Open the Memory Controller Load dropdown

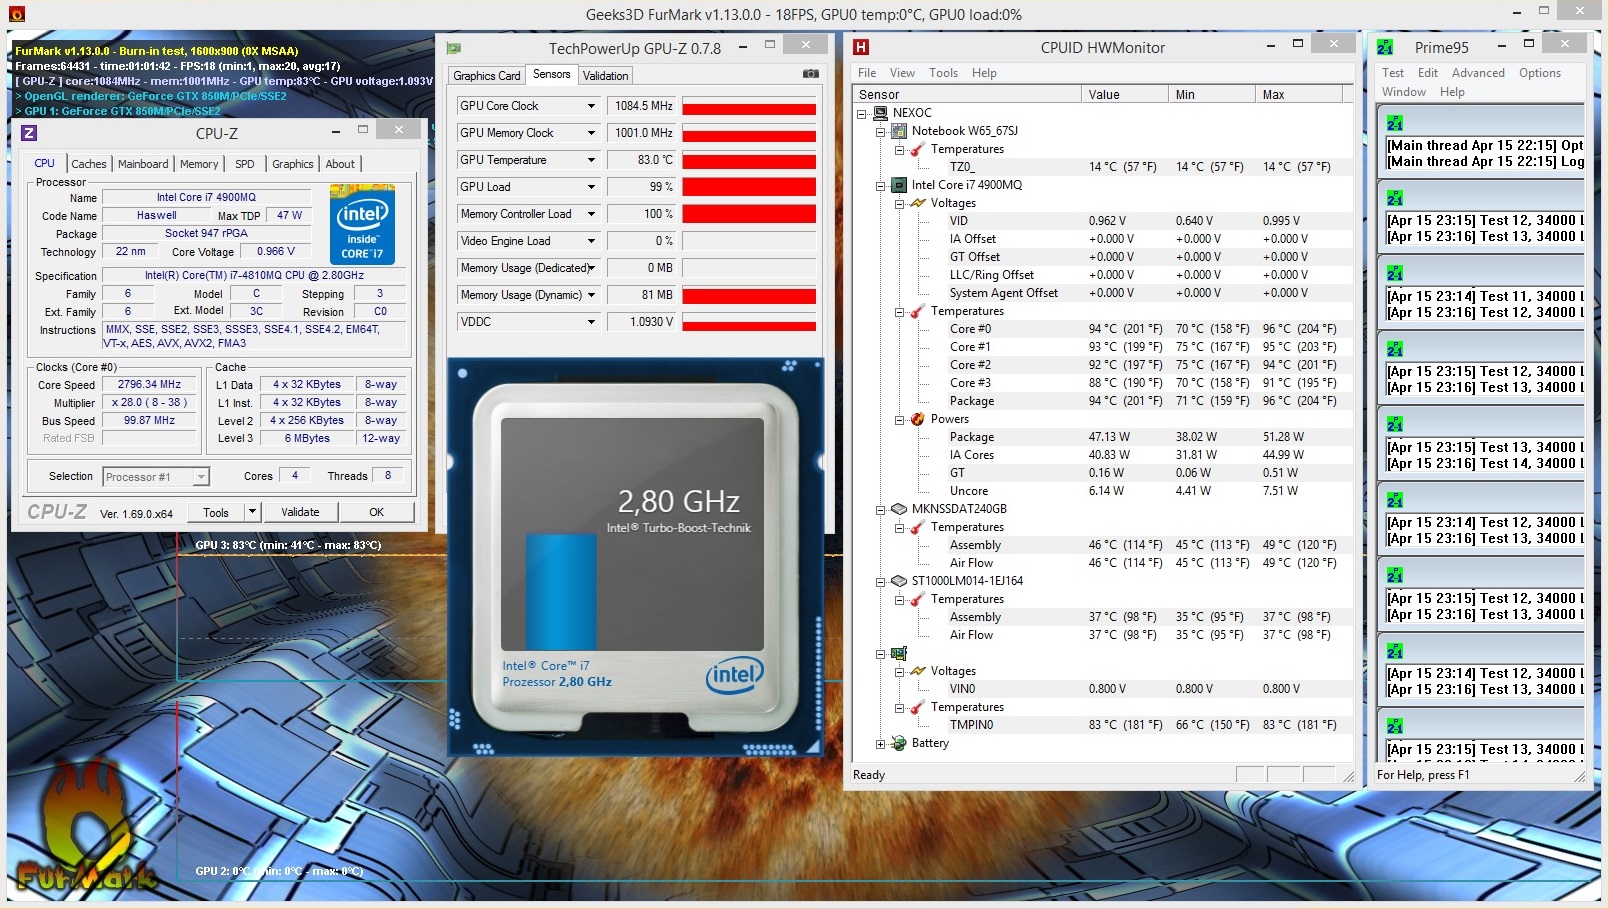click(x=591, y=214)
